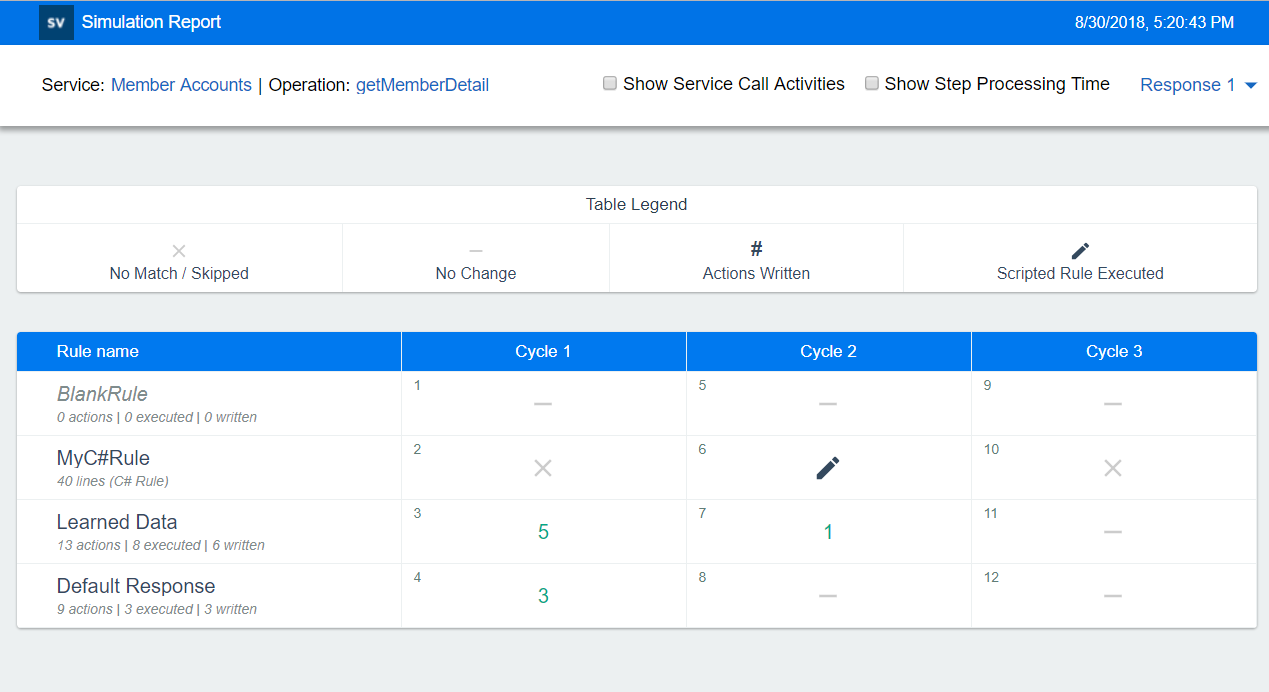Select the 3 value in Default Response Cycle 1
This screenshot has height=692, width=1269.
[543, 596]
